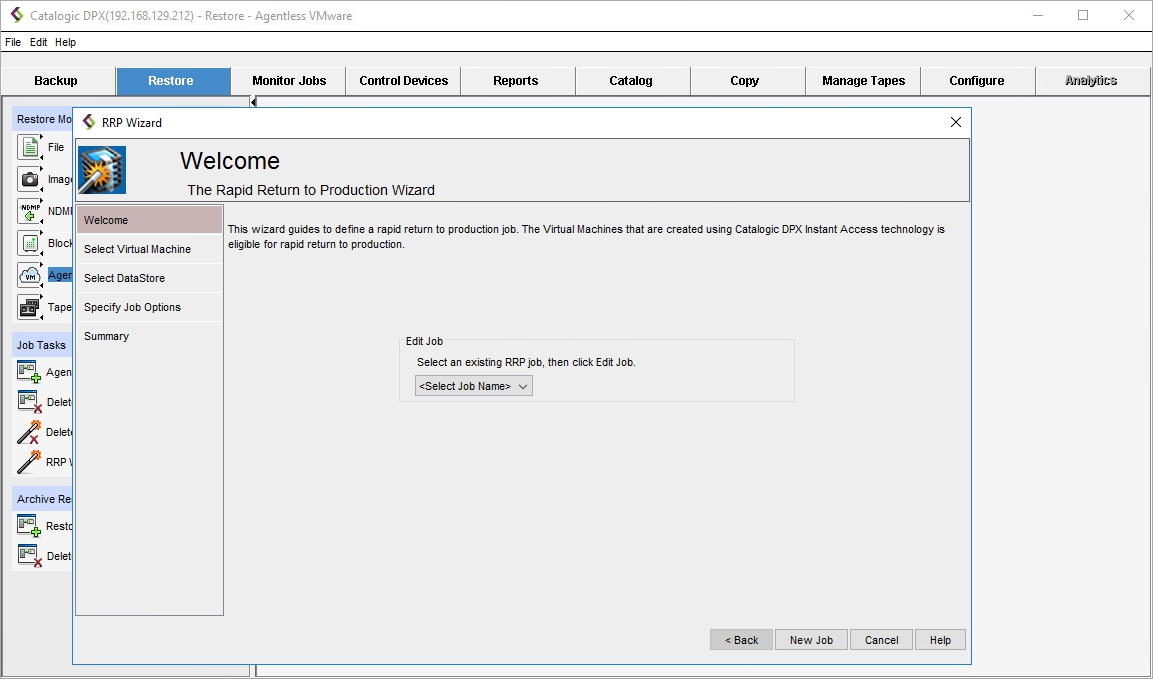This screenshot has width=1153, height=679.
Task: Click the Archive Restore job icon
Action: (x=29, y=526)
